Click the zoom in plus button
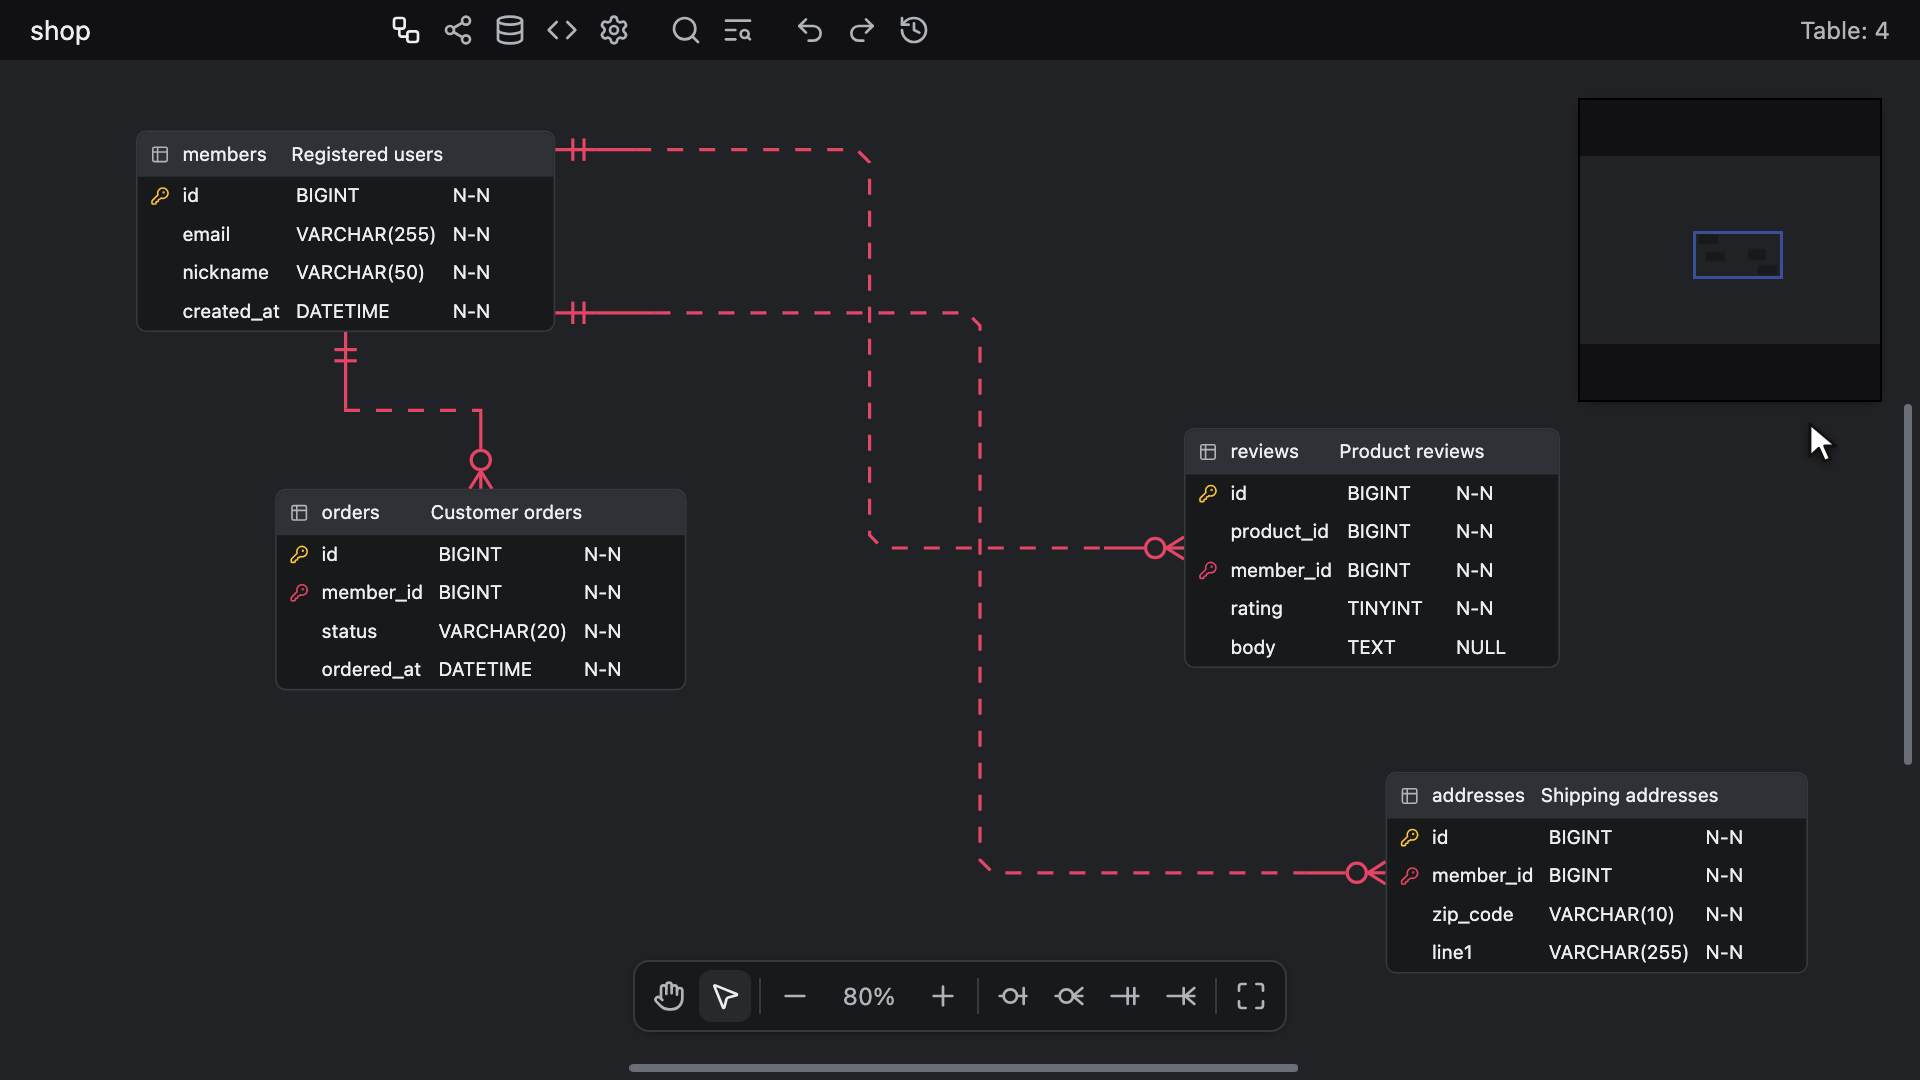This screenshot has width=1920, height=1080. pyautogui.click(x=943, y=996)
